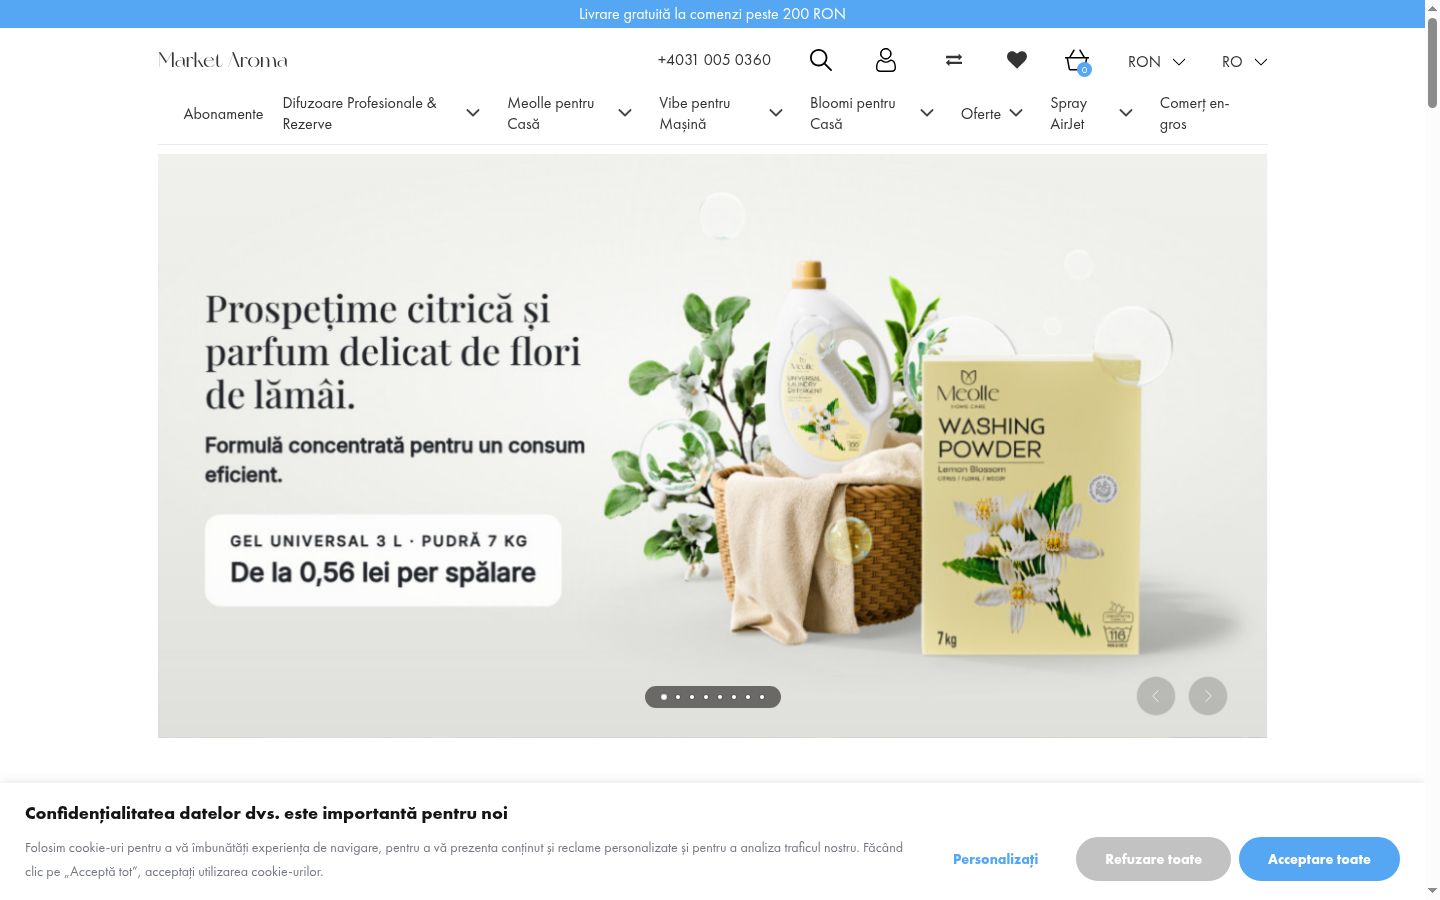Open the shopping basket icon
This screenshot has width=1440, height=900.
1077,61
